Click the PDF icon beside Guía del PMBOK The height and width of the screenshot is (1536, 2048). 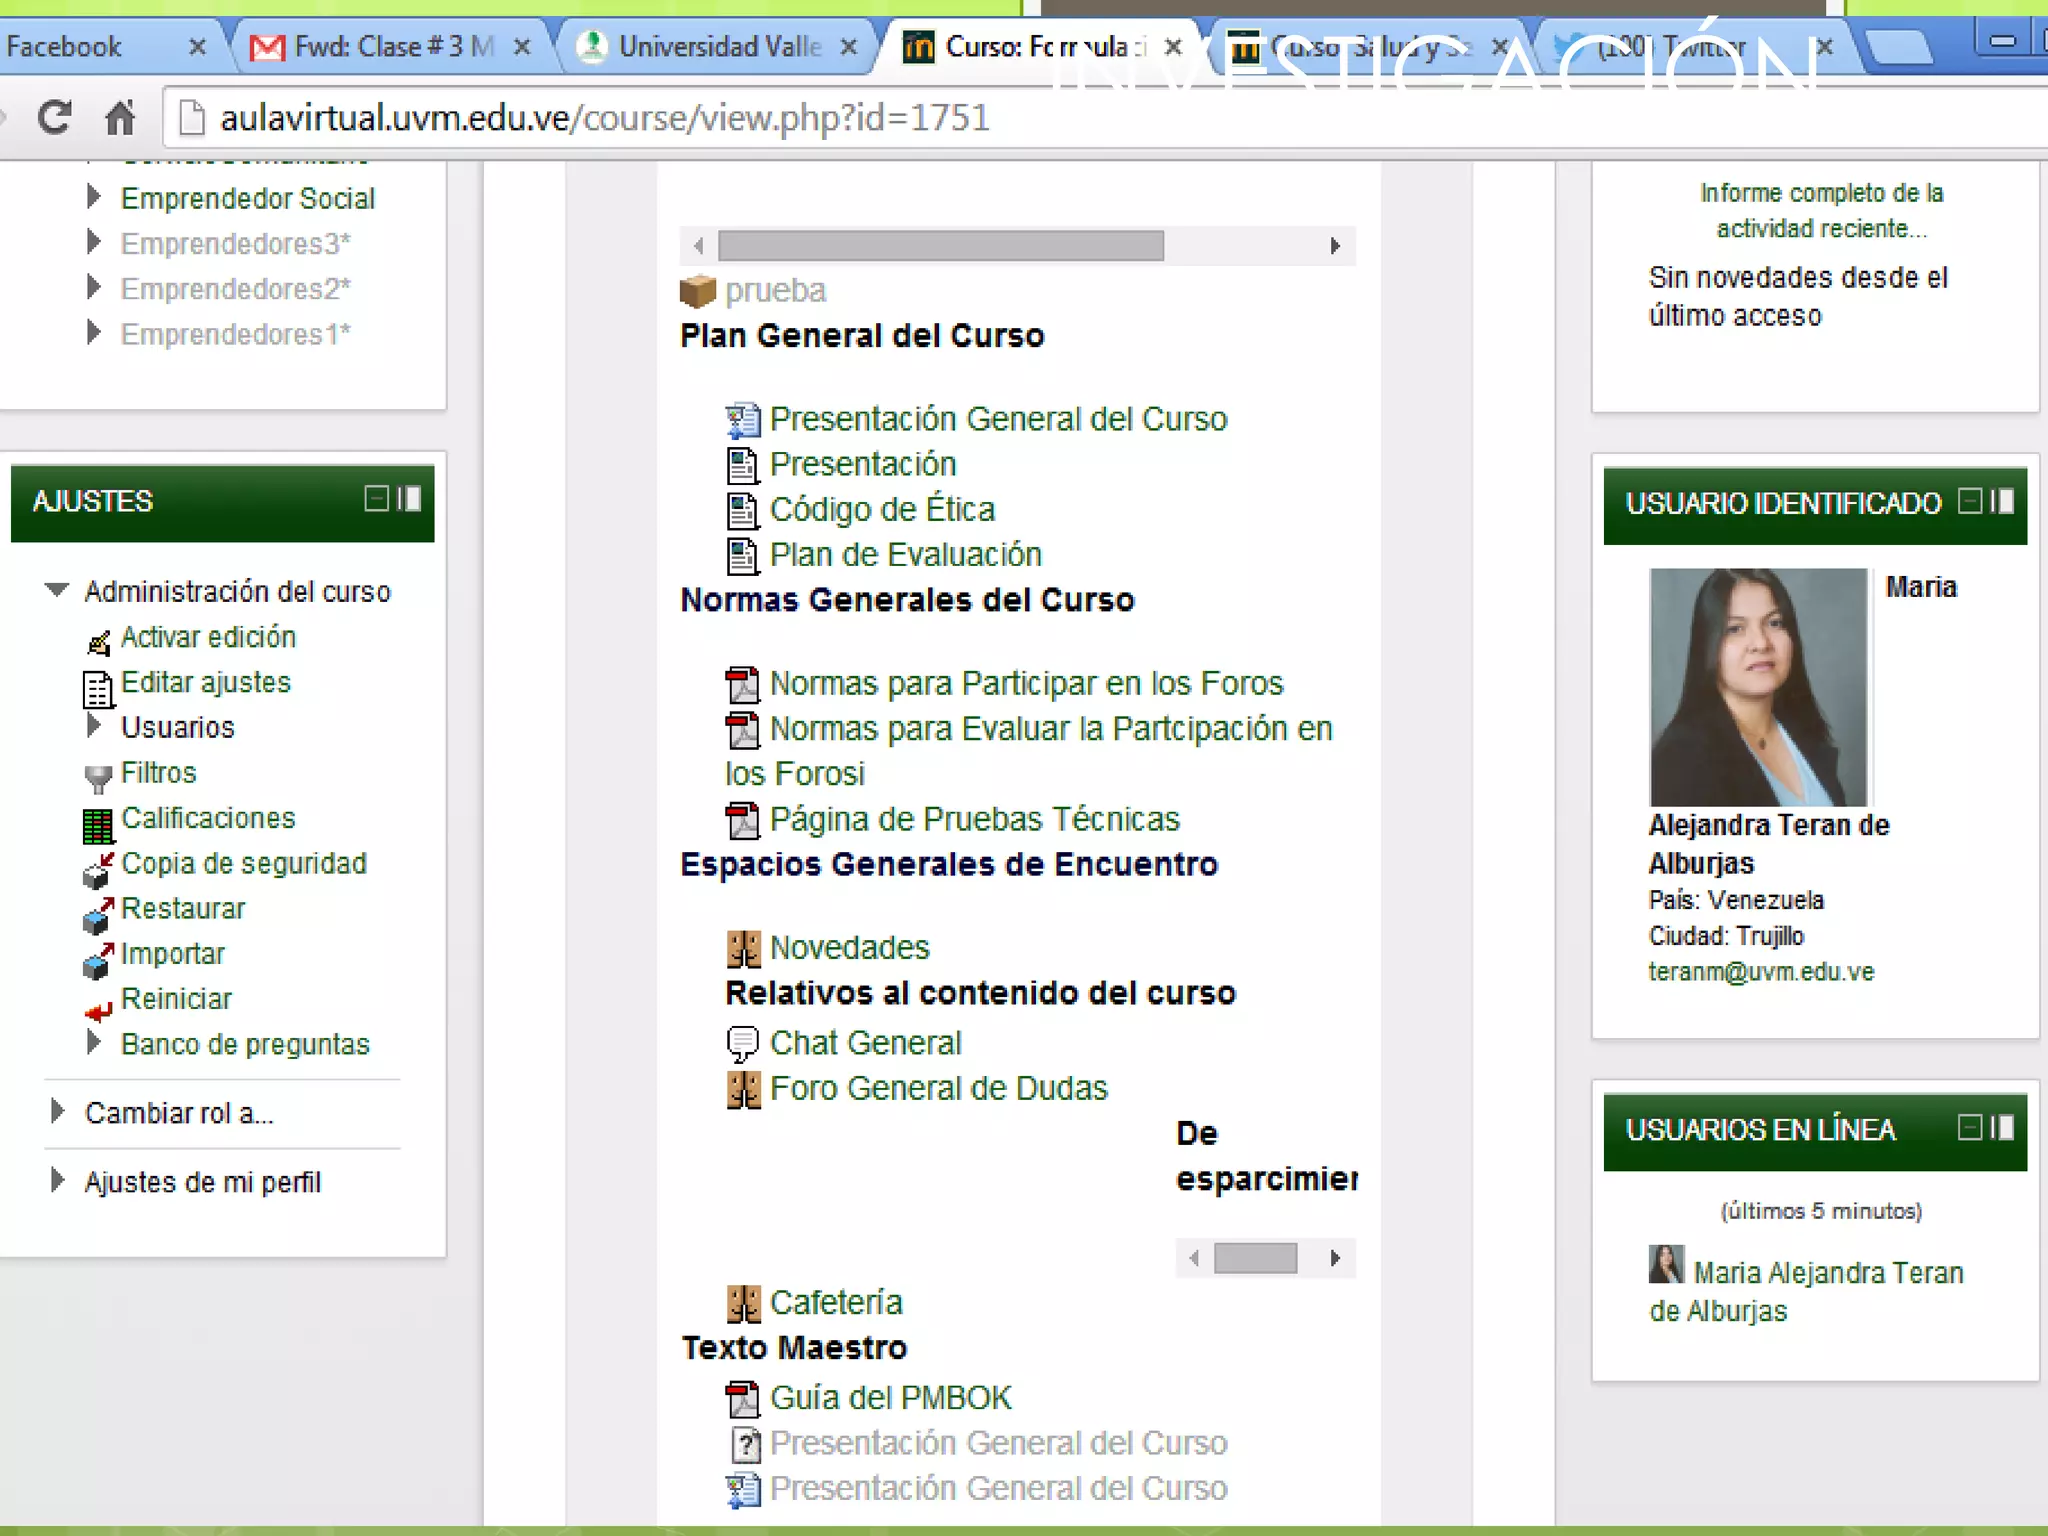click(x=742, y=1399)
